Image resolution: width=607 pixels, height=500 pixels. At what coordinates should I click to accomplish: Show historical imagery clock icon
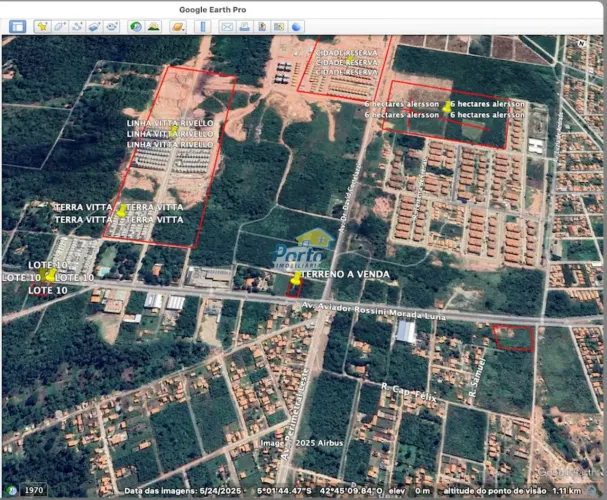click(136, 27)
